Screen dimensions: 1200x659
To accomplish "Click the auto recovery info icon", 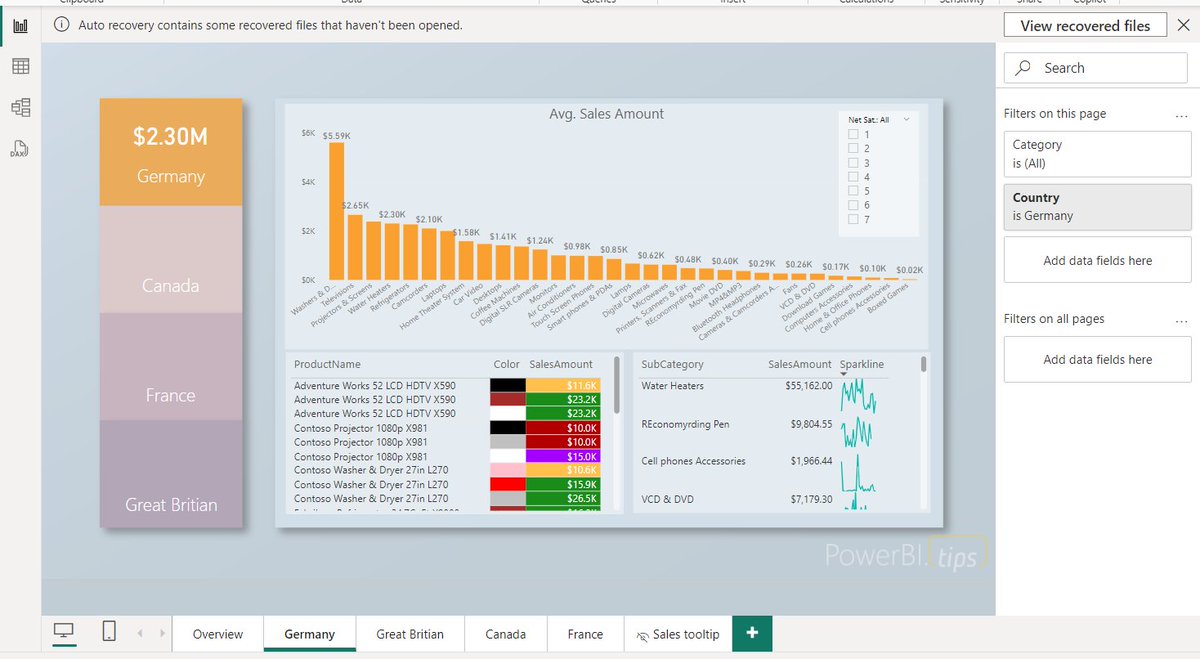I will 61,25.
